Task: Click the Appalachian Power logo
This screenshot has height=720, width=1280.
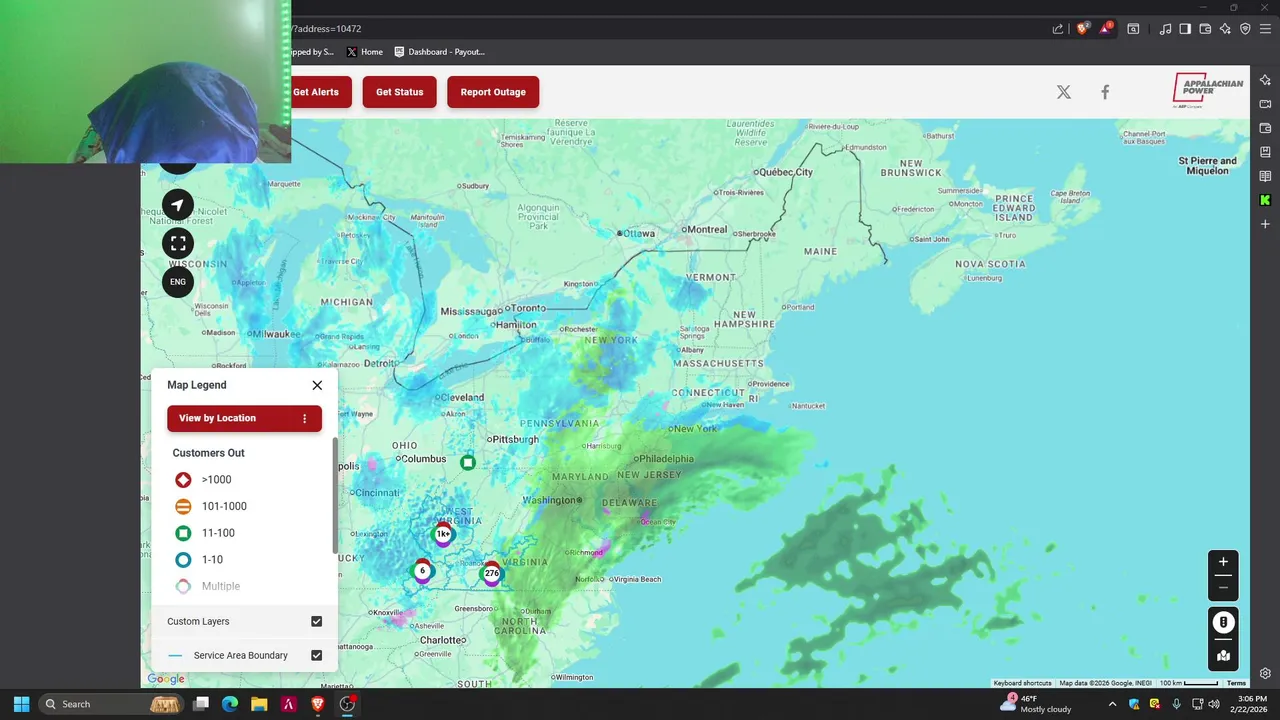Action: [1208, 90]
